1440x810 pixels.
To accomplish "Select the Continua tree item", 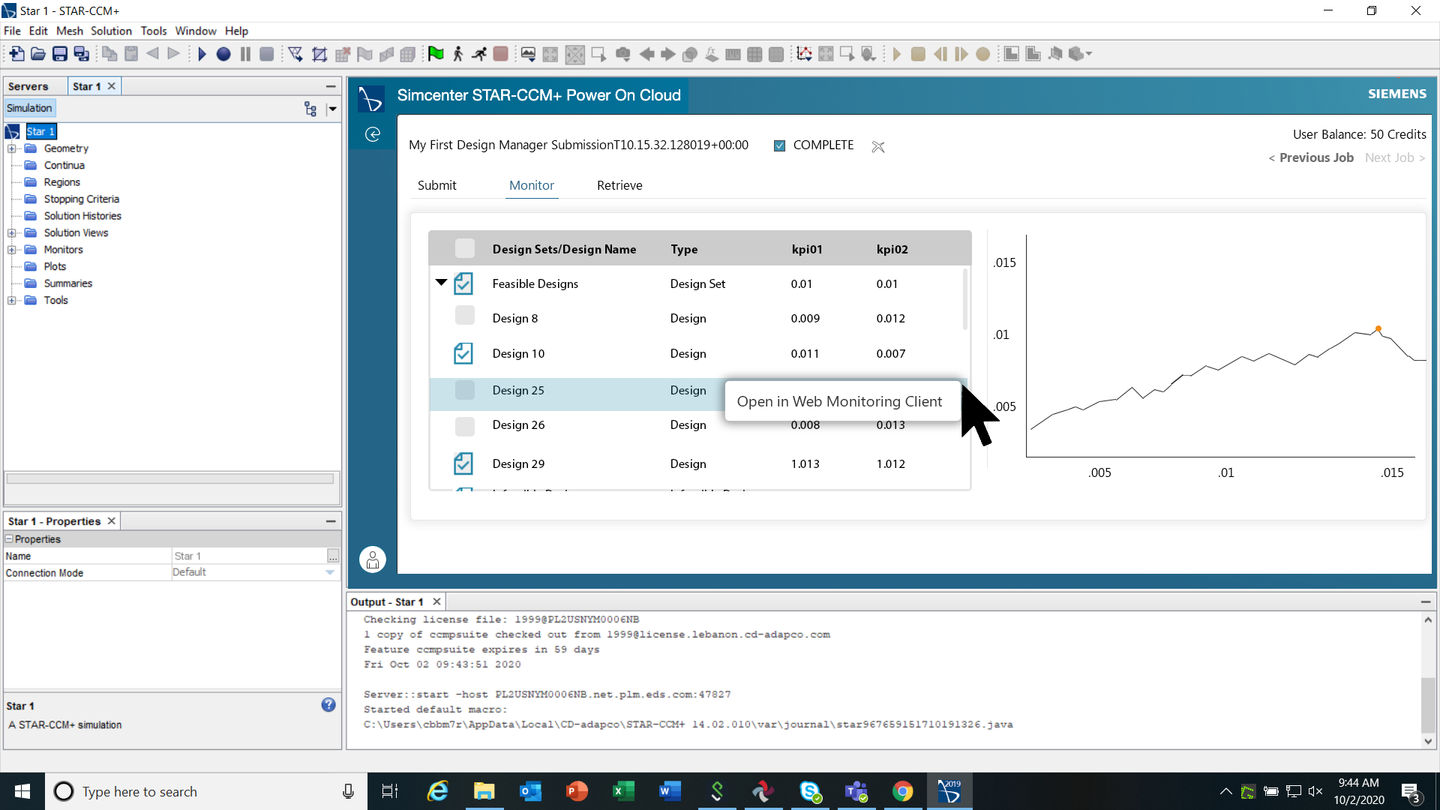I will click(x=64, y=165).
